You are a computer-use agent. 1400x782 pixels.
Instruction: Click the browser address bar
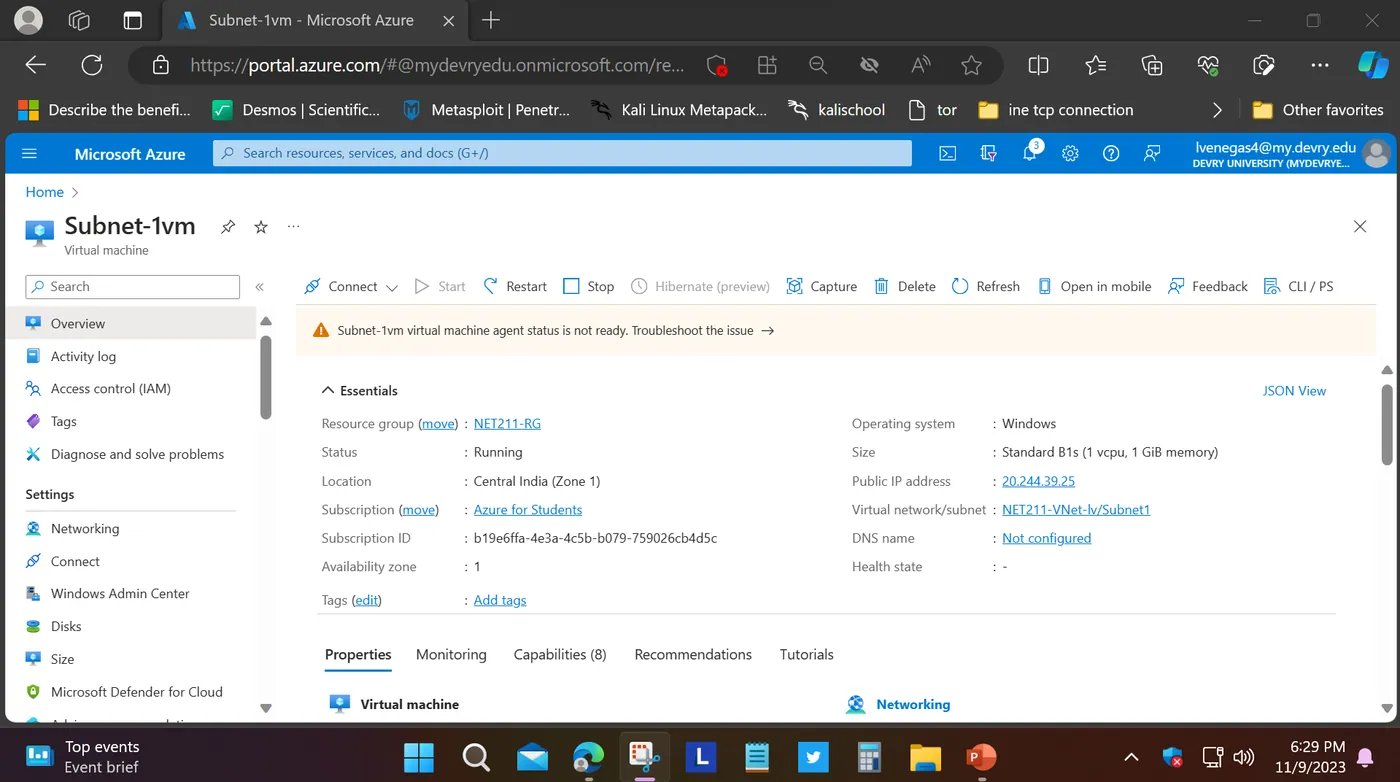[437, 65]
